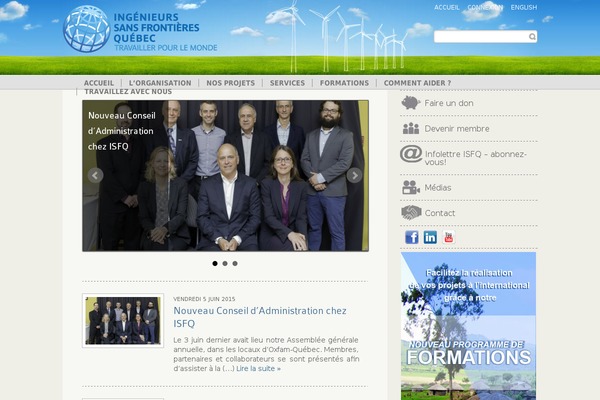Click the group members icon
This screenshot has width=600, height=400.
411,128
